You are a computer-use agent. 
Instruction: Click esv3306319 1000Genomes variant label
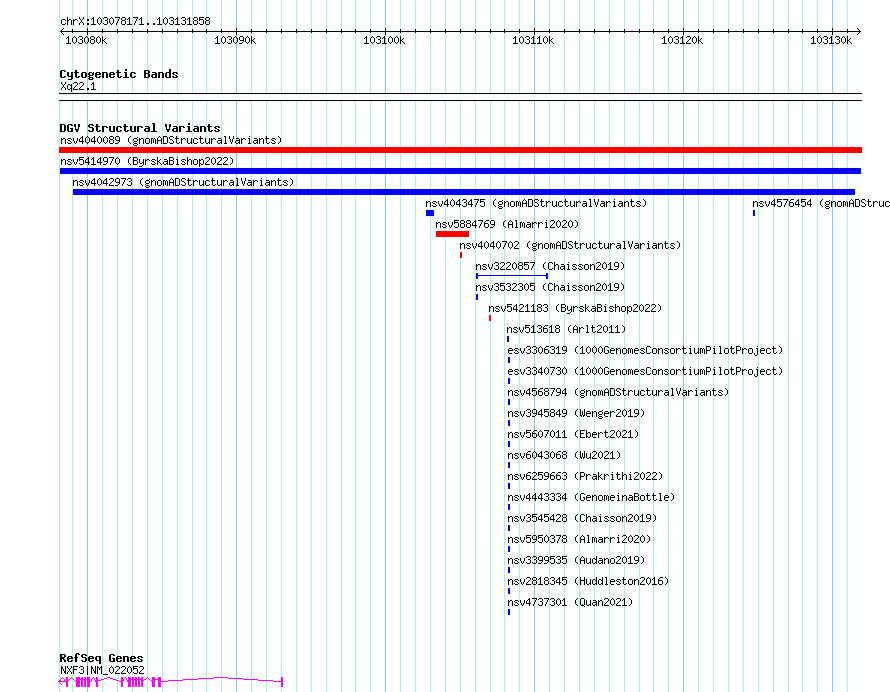pos(645,350)
